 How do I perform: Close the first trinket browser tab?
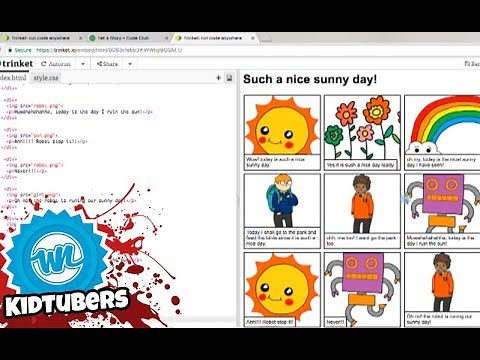[80, 38]
